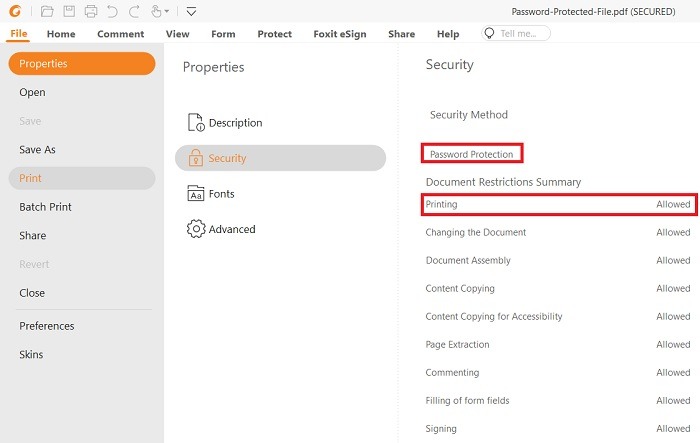Select Properties in the File sidebar
This screenshot has width=700, height=443.
click(82, 63)
